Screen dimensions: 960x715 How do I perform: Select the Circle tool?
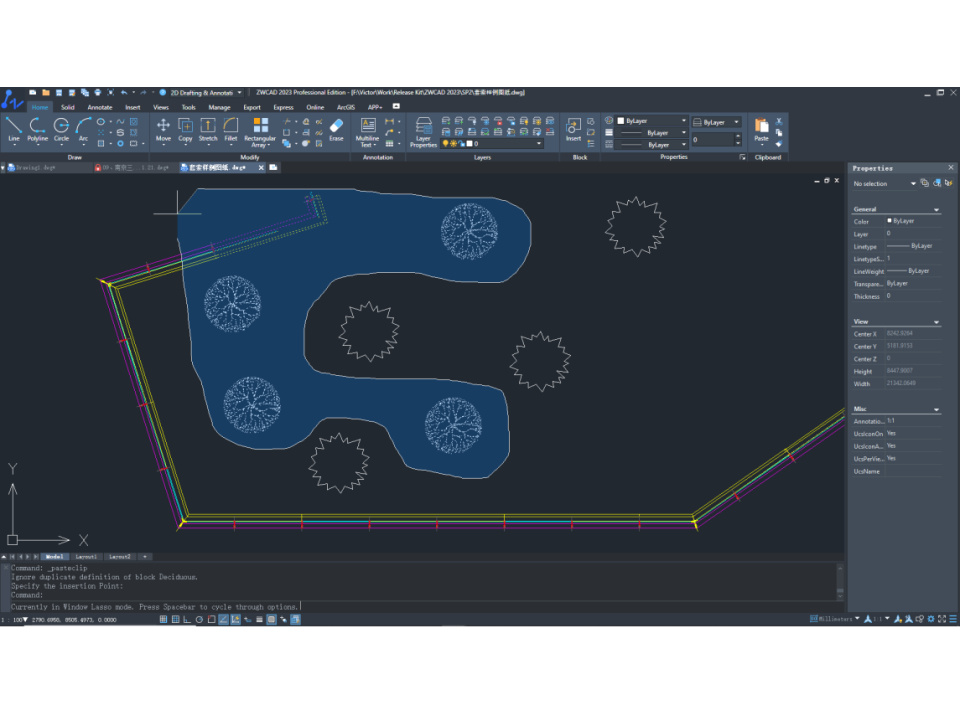[61, 130]
